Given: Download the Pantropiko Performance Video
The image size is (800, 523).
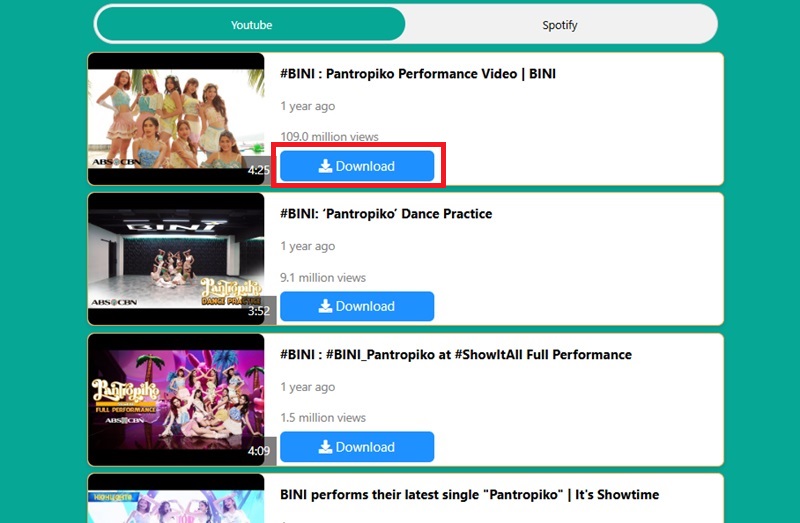Looking at the screenshot, I should click(x=357, y=166).
